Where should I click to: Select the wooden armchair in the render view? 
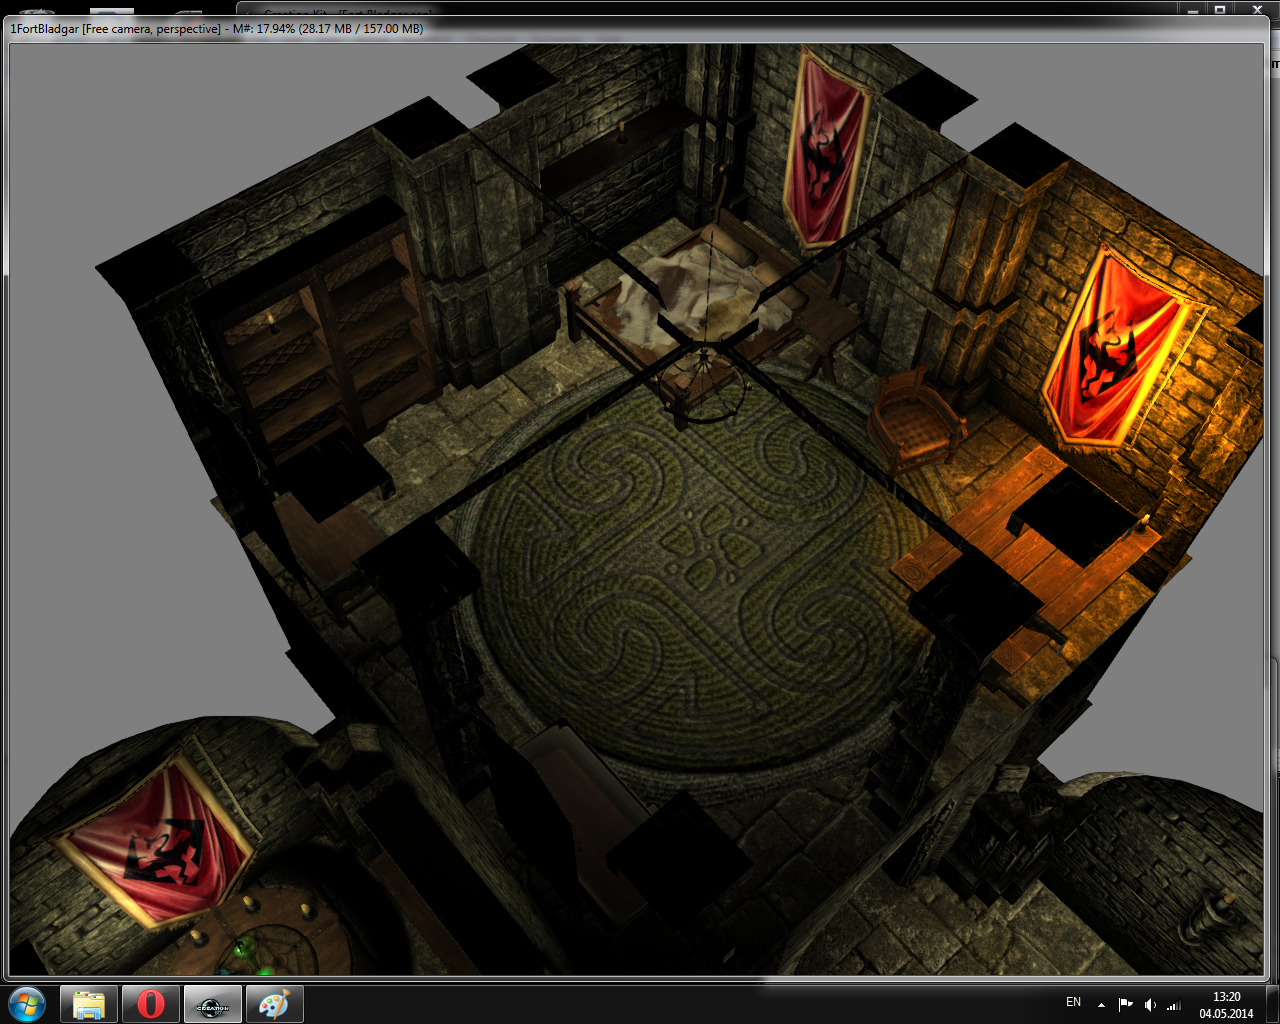[x=913, y=422]
